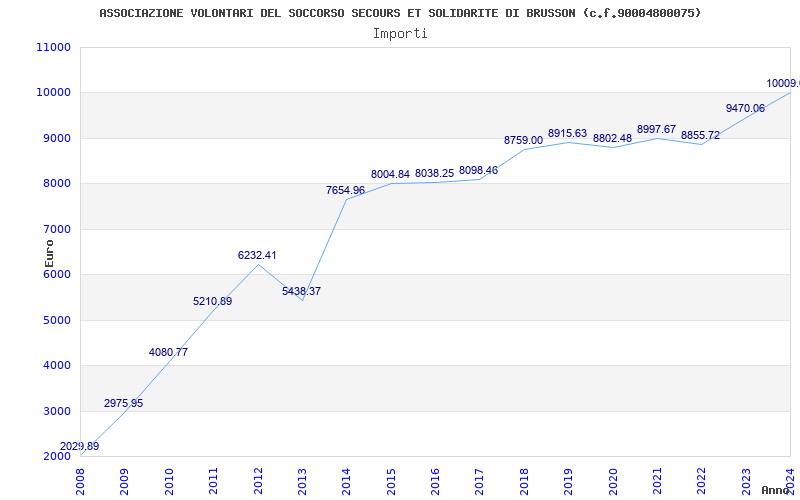Click the year 2016 axis tick label
800x500 pixels.
(436, 482)
